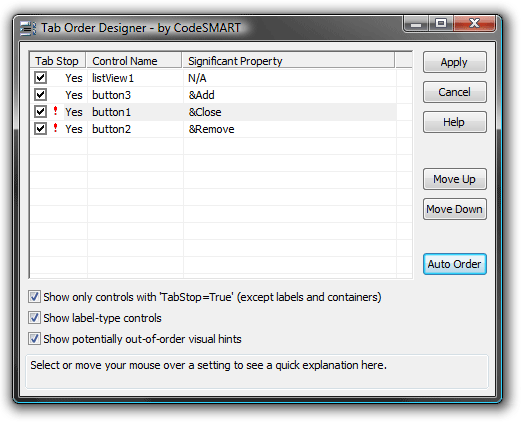
Task: Disable 'Show only controls with TabStop=True' option
Action: [x=34, y=297]
